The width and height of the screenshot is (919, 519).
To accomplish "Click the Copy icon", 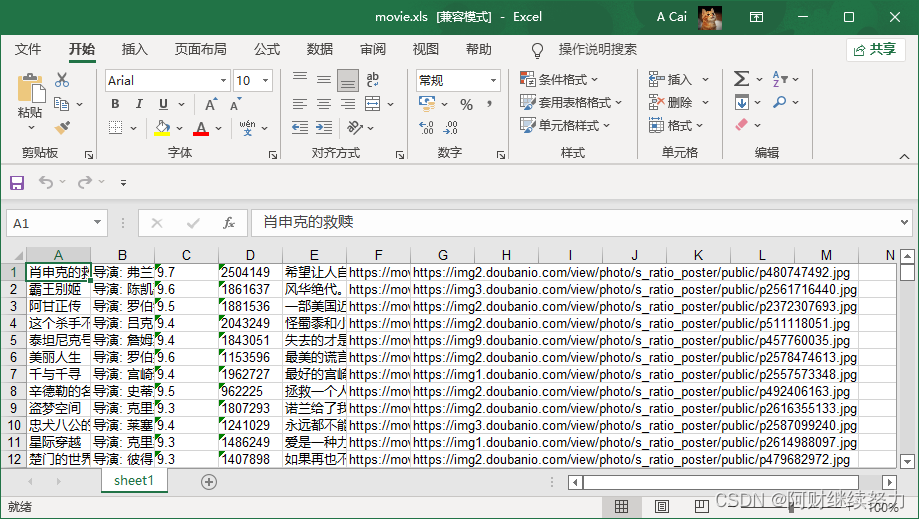I will [x=62, y=104].
